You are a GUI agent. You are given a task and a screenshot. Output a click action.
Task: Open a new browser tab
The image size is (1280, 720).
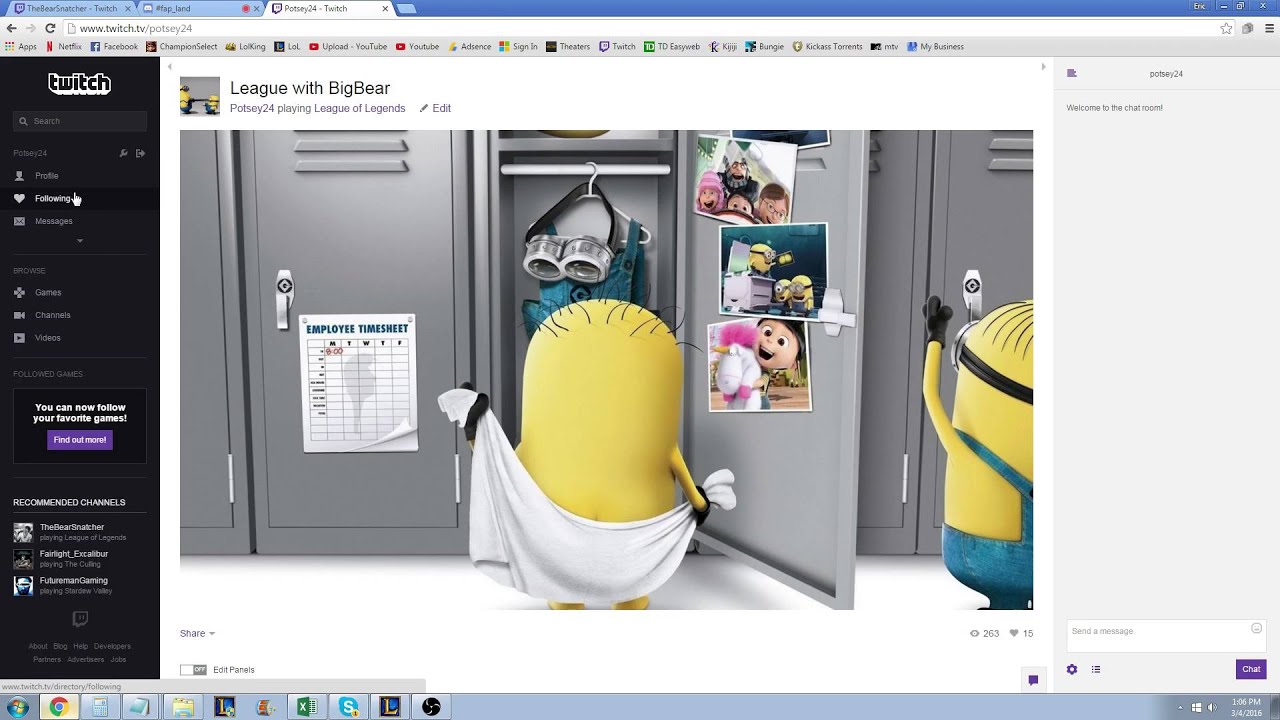406,9
